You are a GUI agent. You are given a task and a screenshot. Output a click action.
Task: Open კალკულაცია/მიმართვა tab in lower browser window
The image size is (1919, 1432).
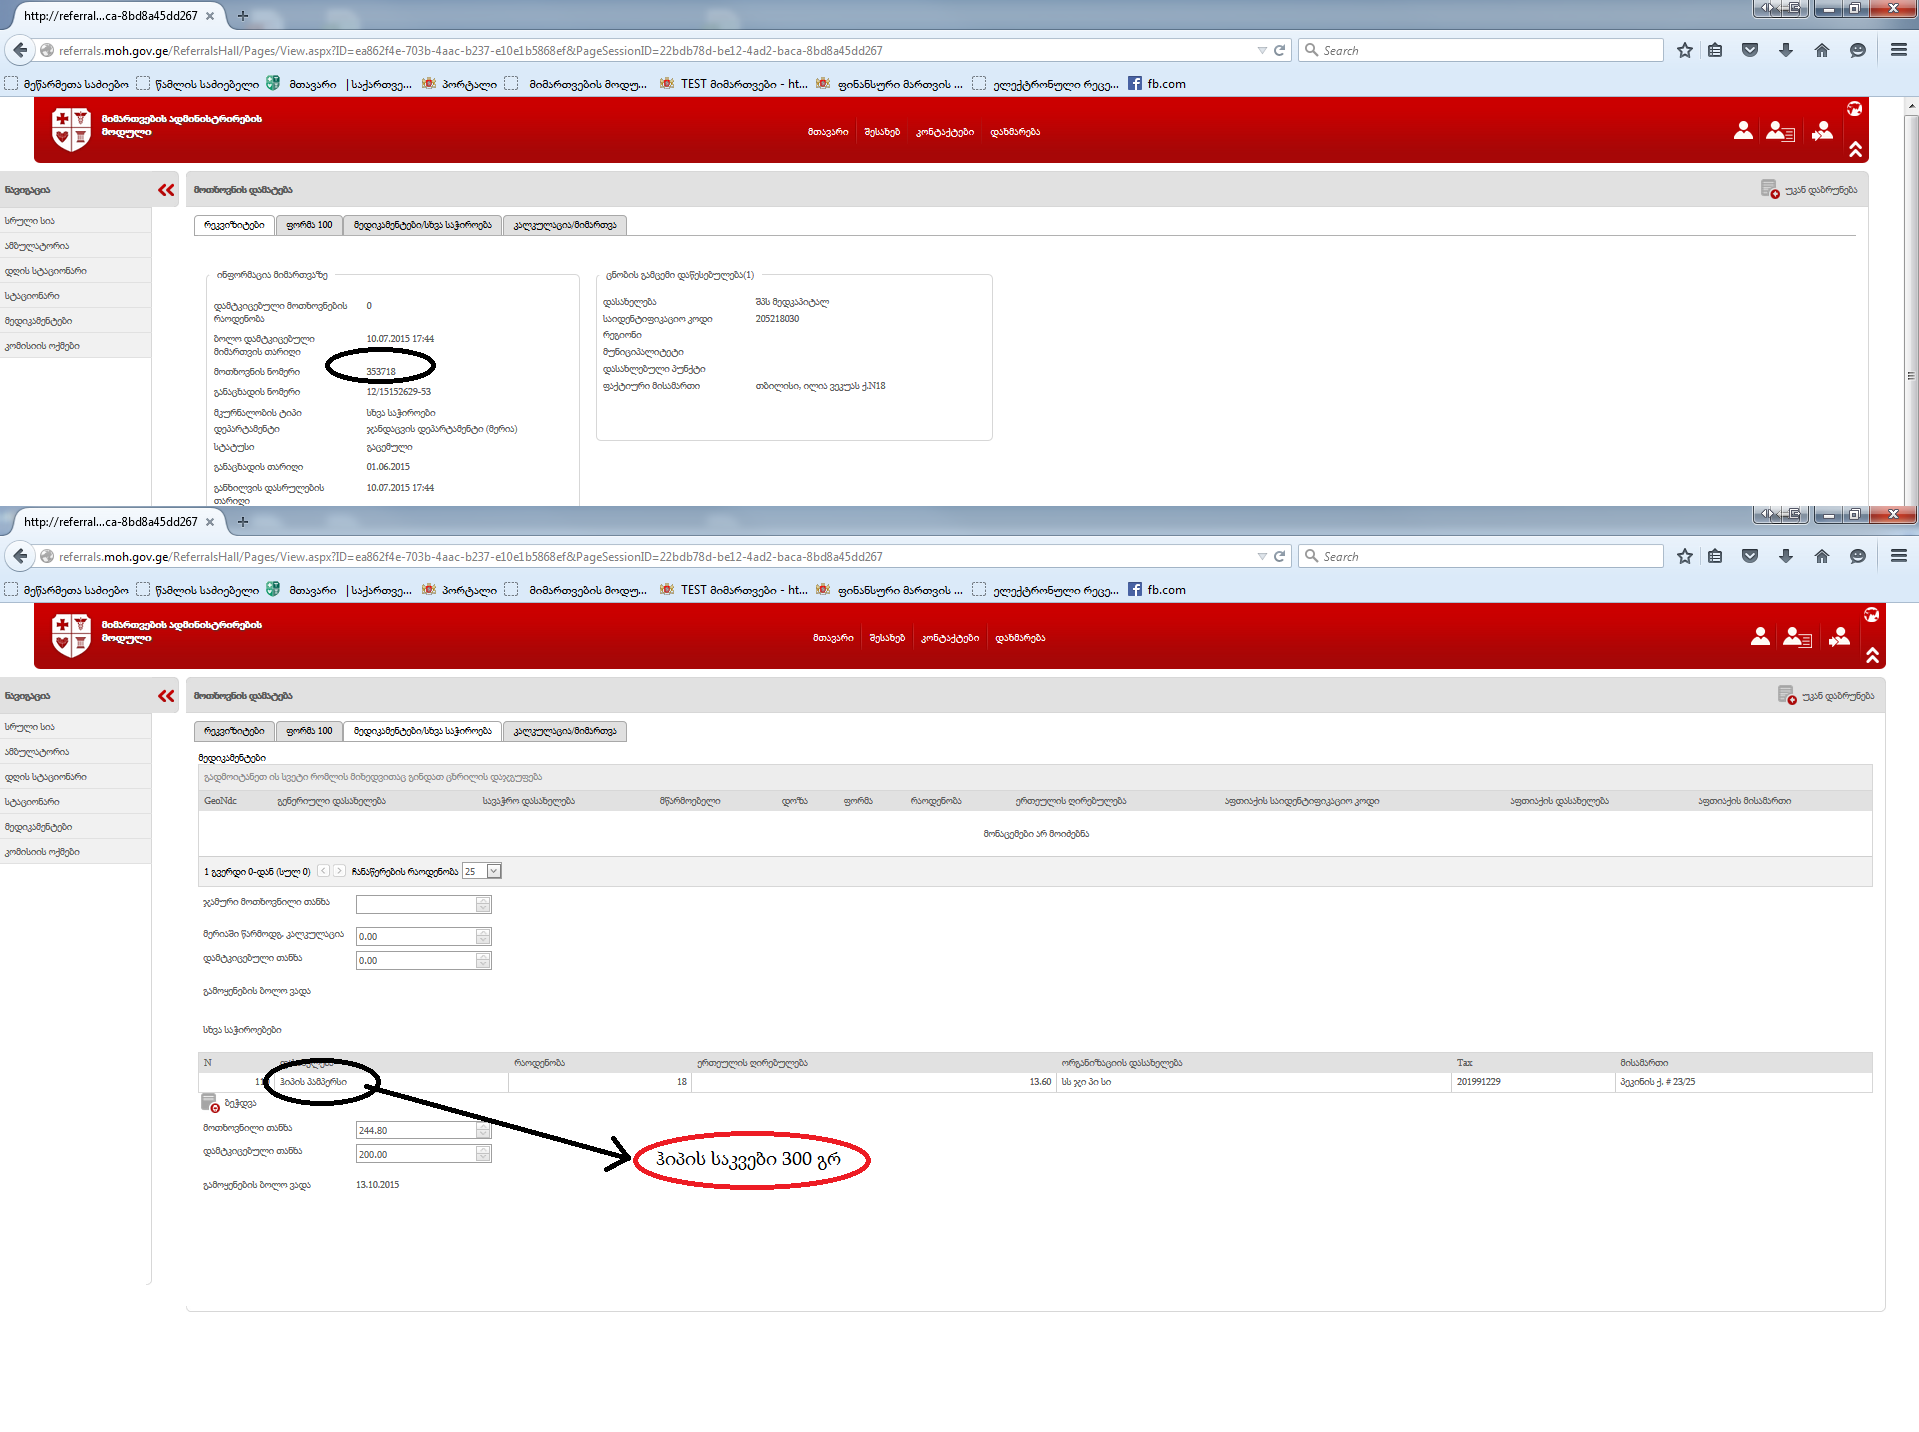coord(565,731)
